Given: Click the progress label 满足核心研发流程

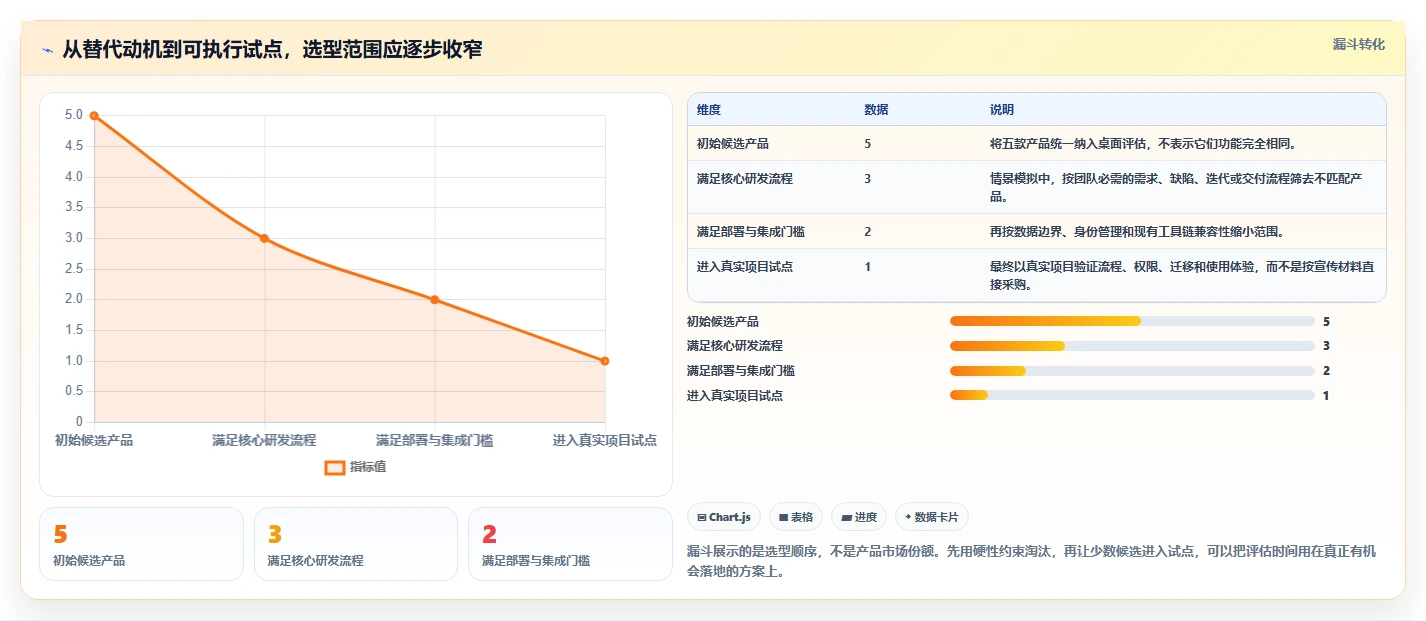Looking at the screenshot, I should [x=735, y=346].
